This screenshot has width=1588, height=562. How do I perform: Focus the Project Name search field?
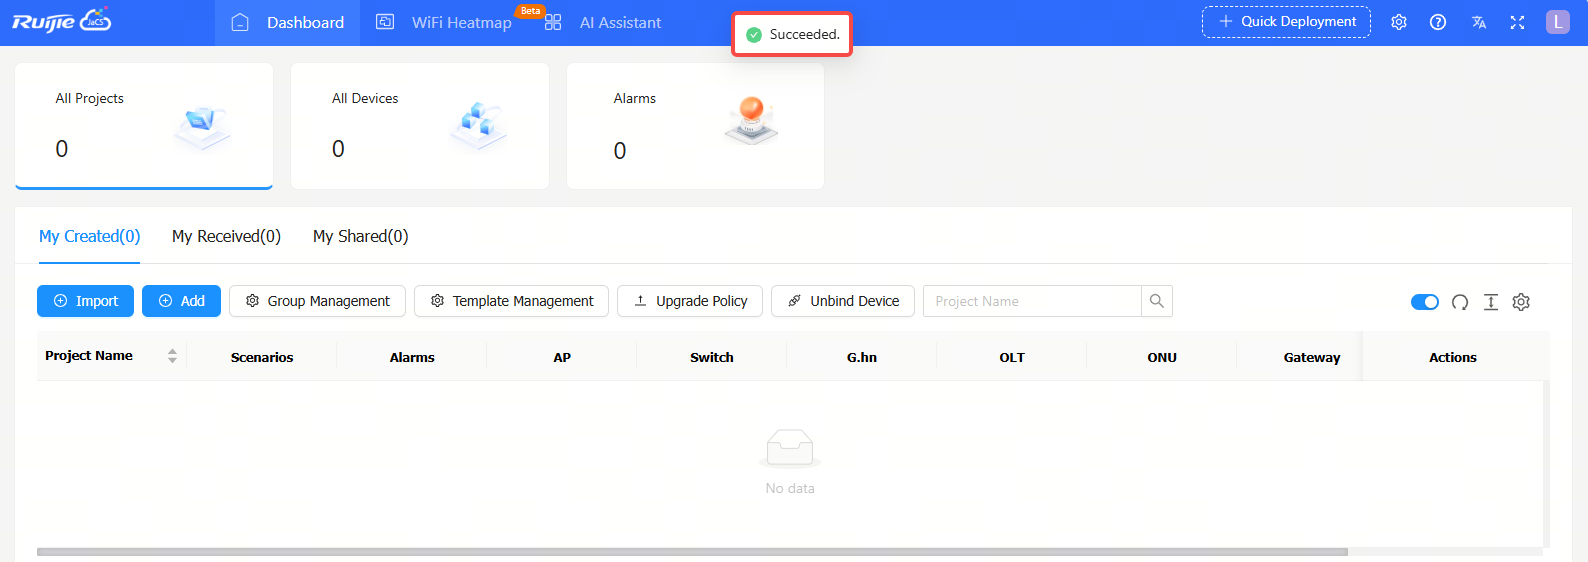pos(1032,301)
